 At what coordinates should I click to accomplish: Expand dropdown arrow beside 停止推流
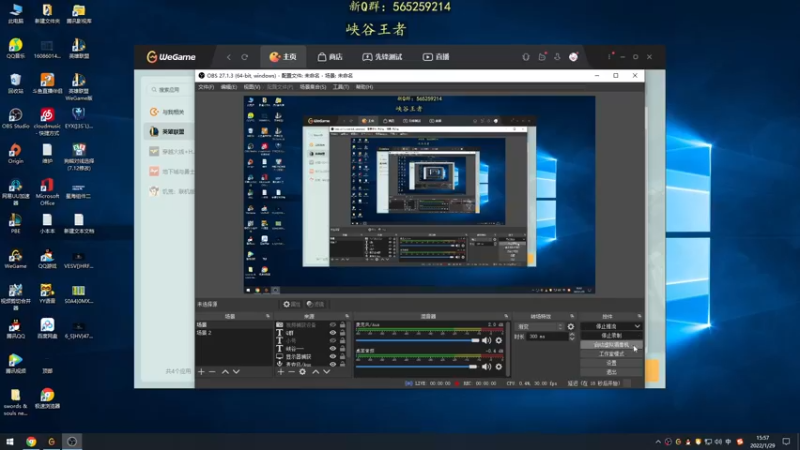[637, 327]
